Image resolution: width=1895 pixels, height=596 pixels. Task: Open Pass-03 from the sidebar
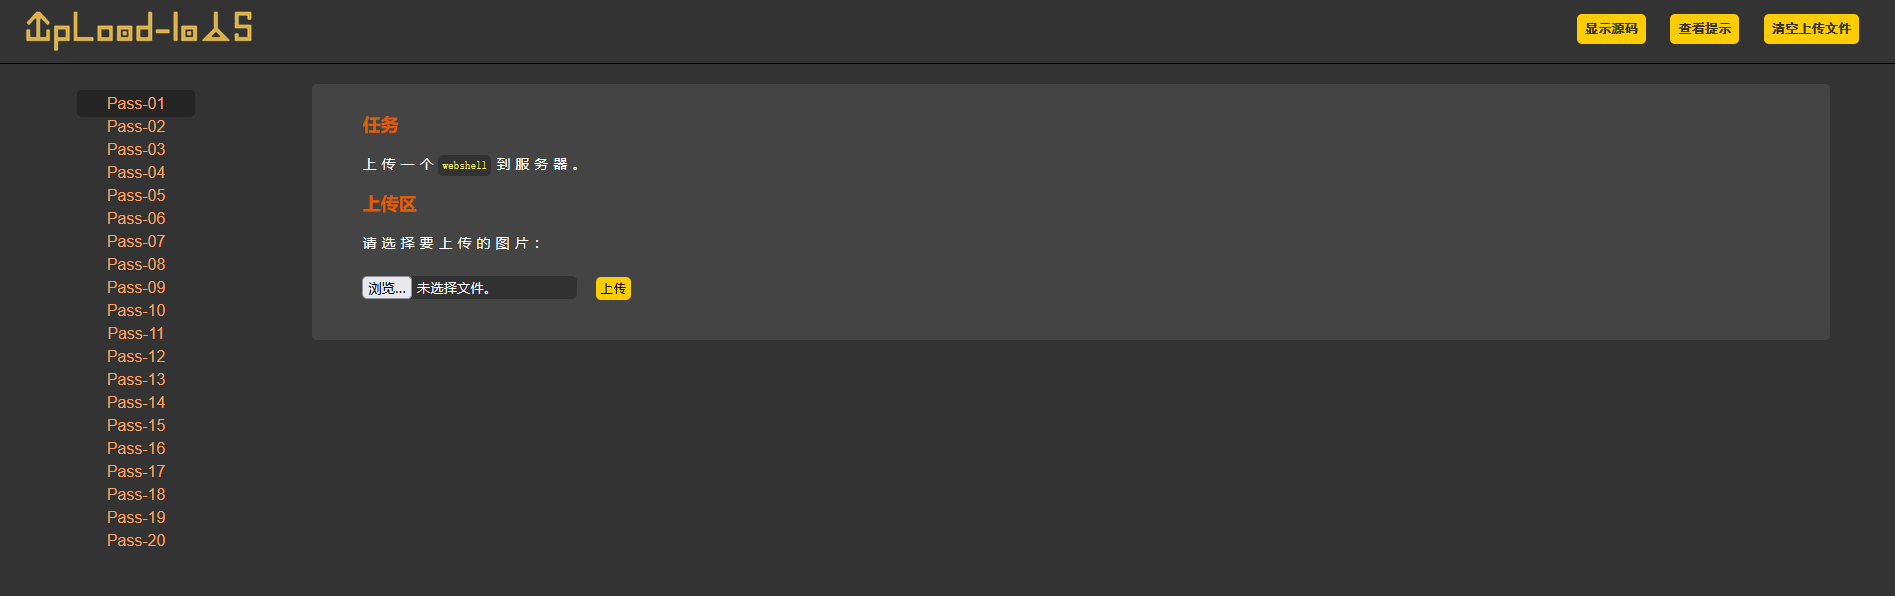pyautogui.click(x=136, y=149)
